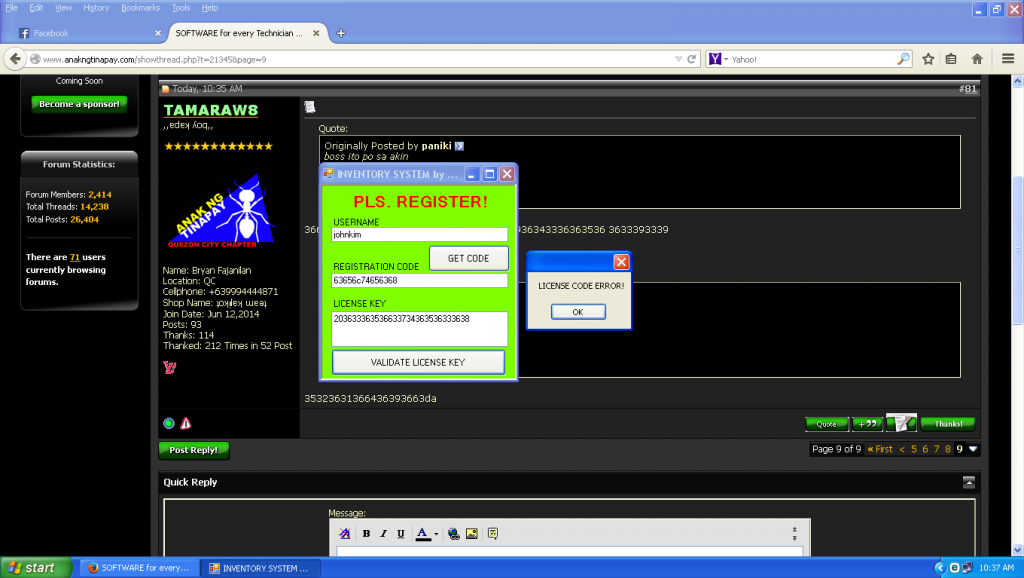Open the Help menu
Screen dimensions: 1024x578
(210, 8)
